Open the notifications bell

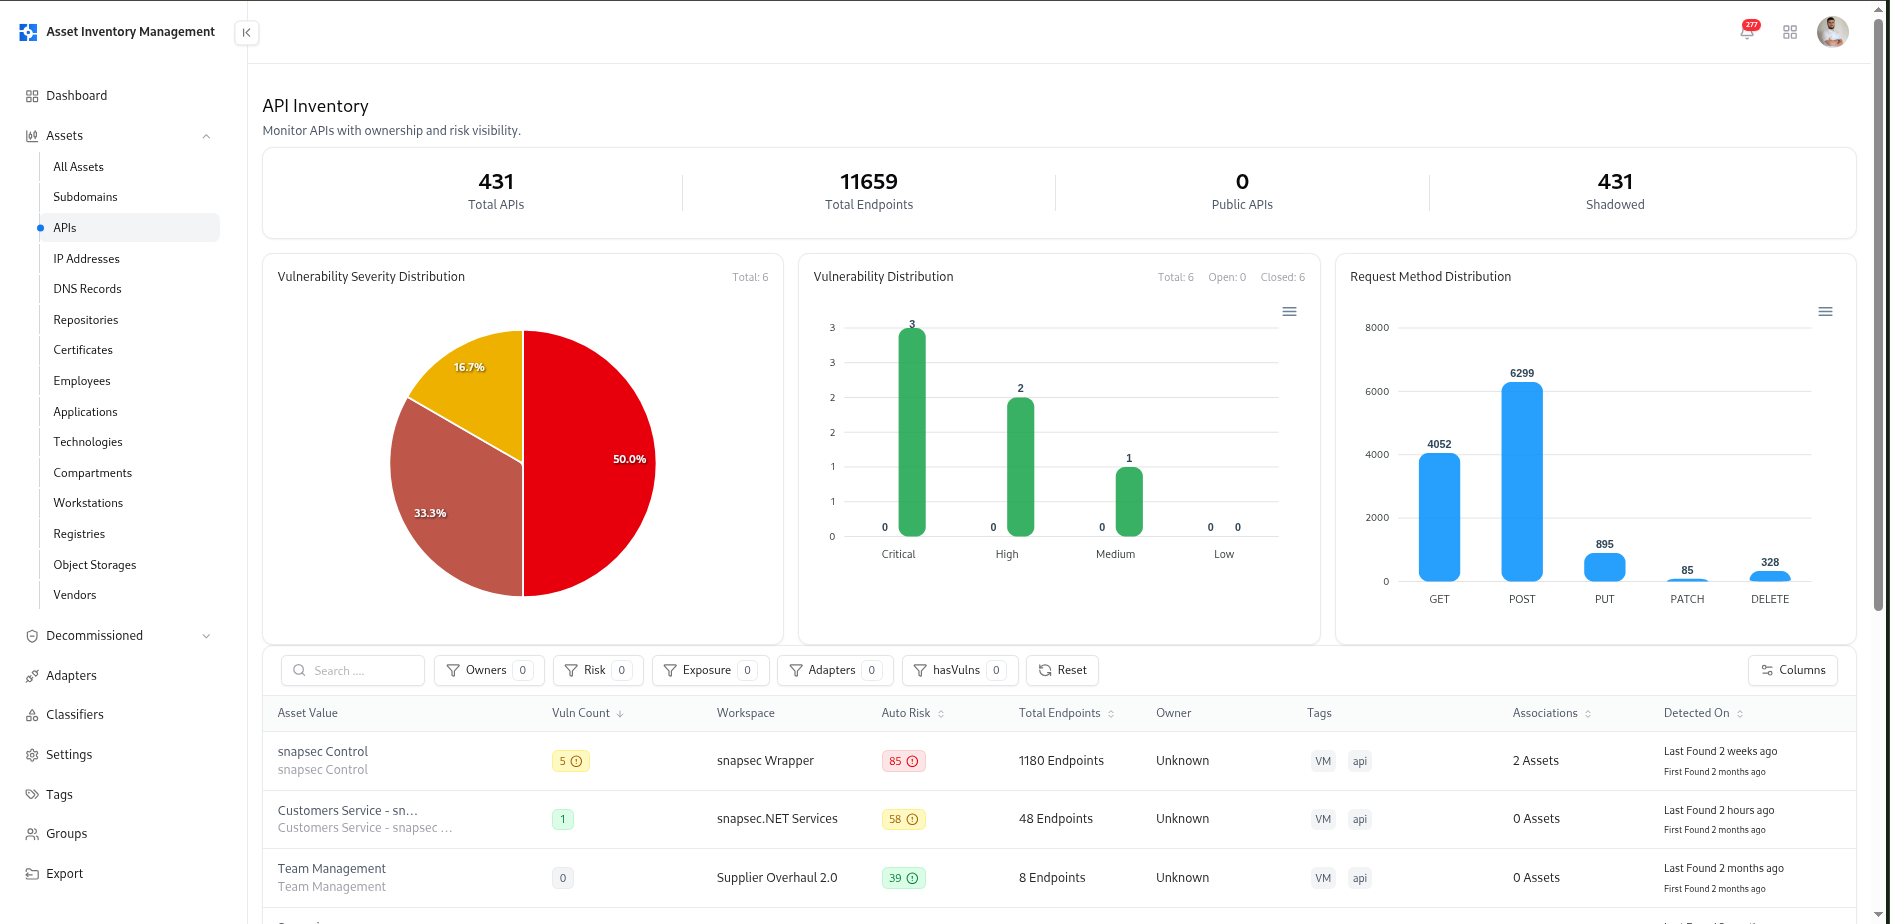point(1747,32)
